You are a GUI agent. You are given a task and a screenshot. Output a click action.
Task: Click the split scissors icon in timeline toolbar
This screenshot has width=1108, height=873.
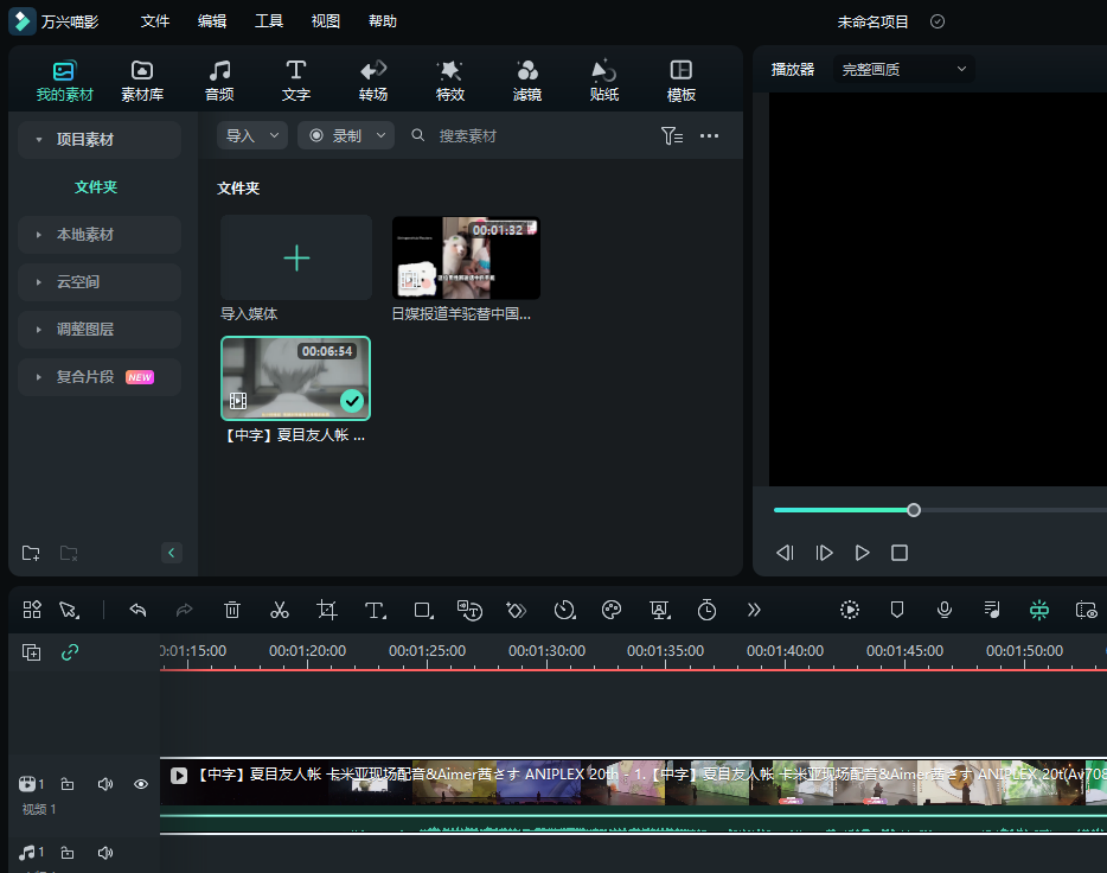click(x=280, y=610)
